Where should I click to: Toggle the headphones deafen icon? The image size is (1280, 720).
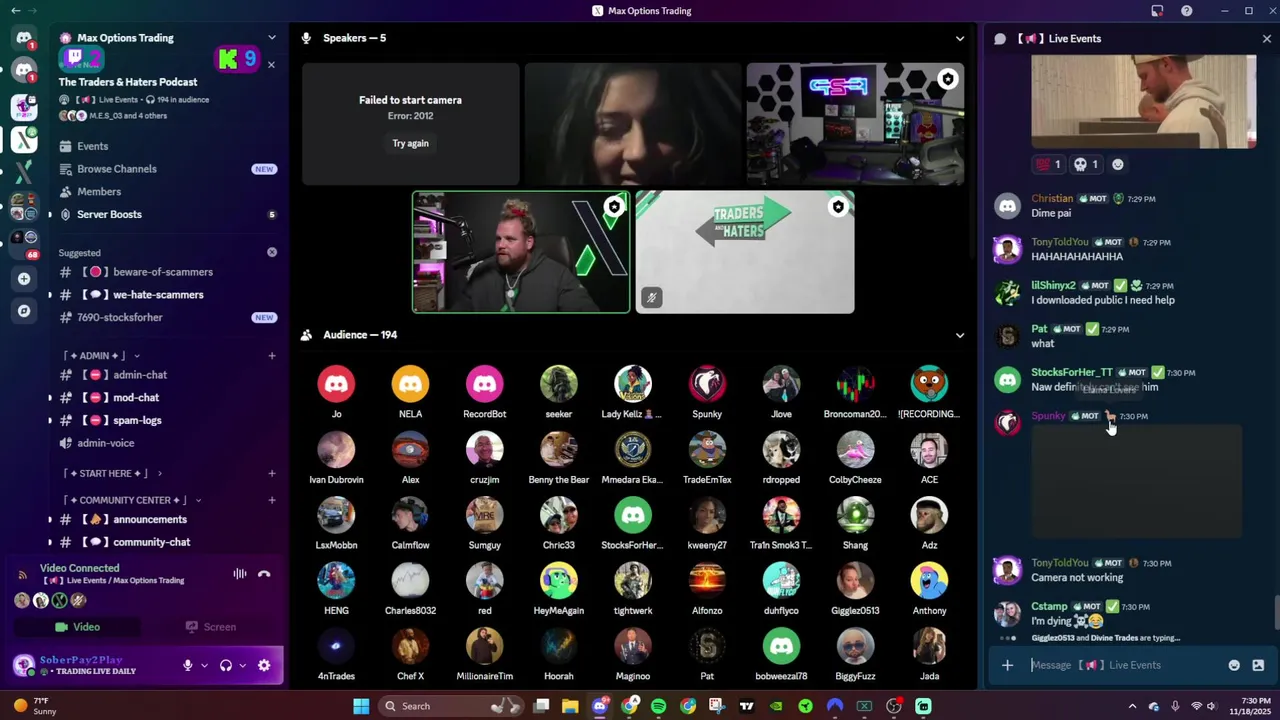pos(226,666)
